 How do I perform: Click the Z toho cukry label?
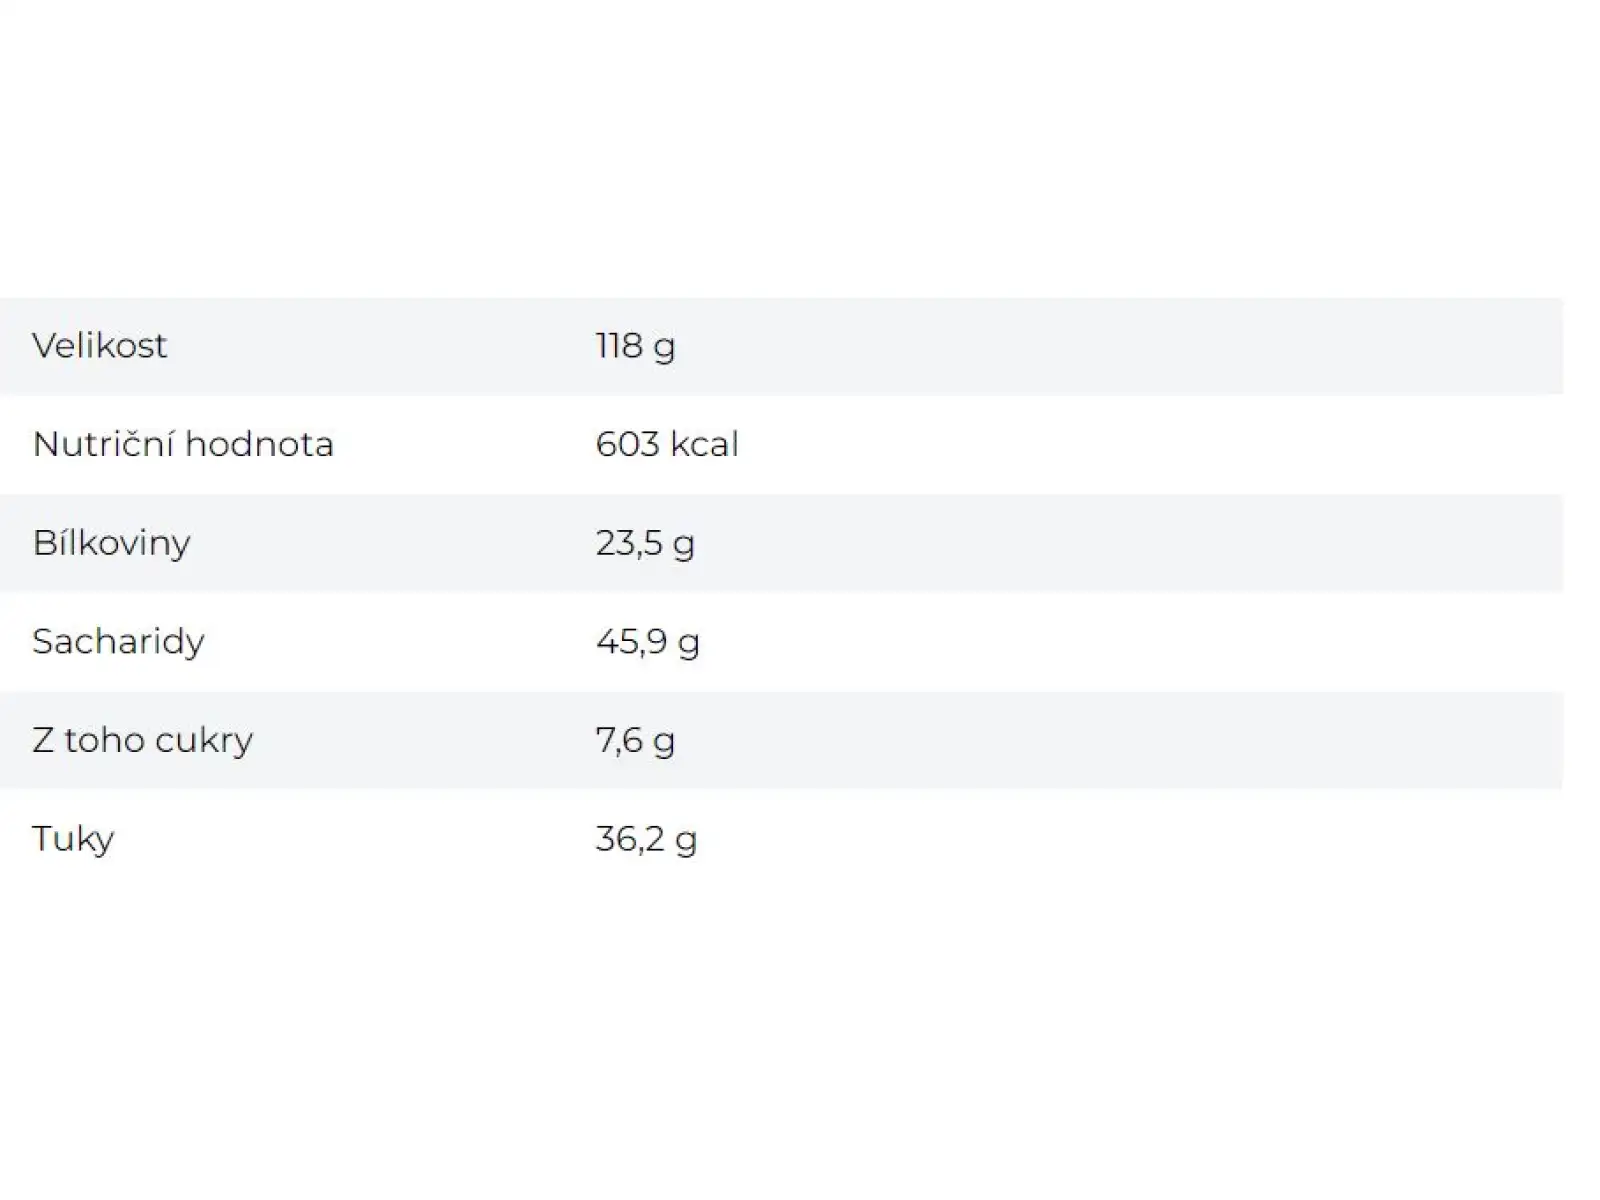coord(143,741)
